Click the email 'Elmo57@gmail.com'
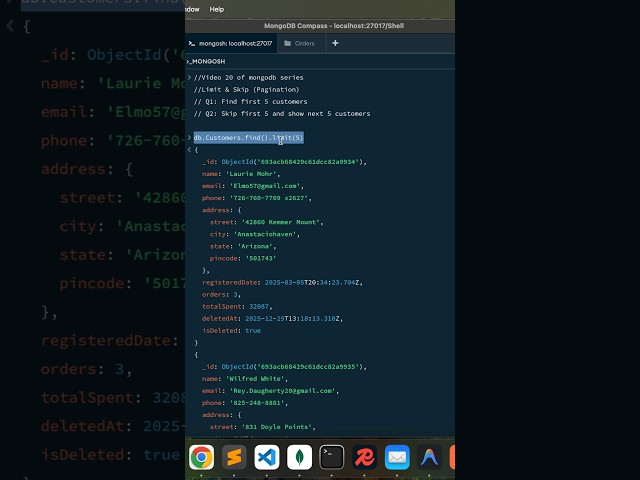 (x=267, y=186)
